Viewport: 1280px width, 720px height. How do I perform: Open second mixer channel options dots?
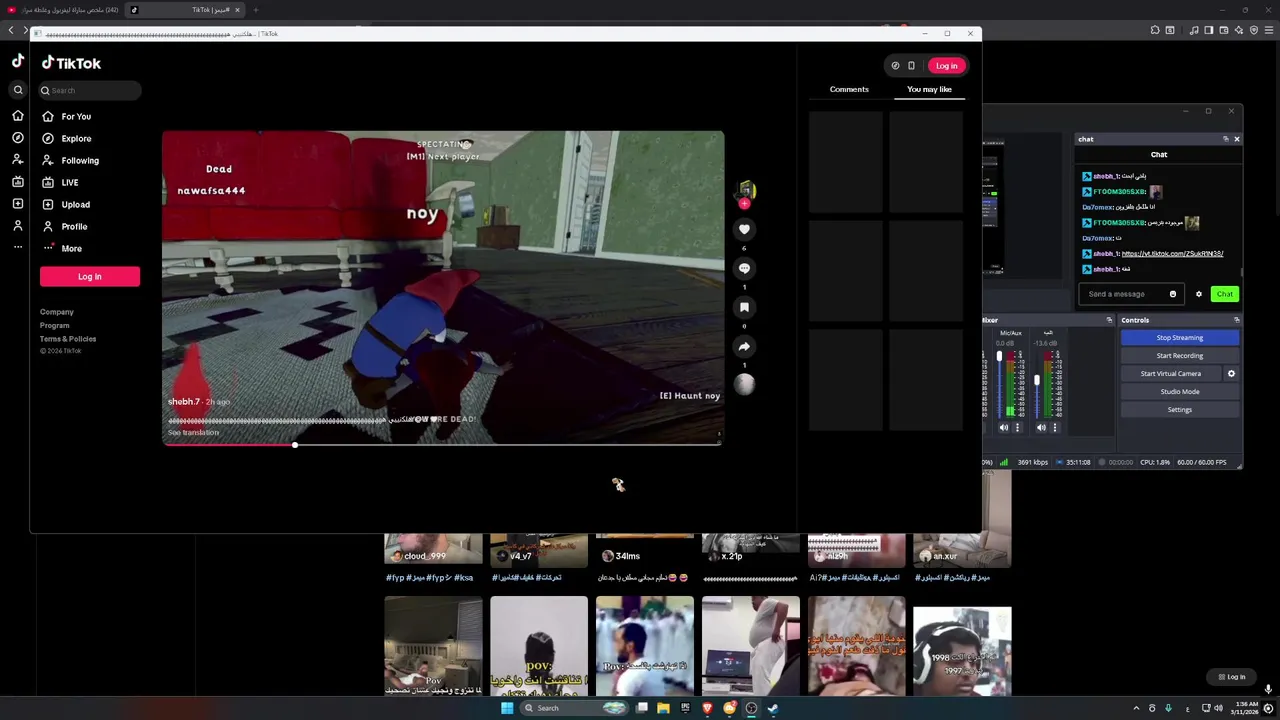pos(1055,428)
